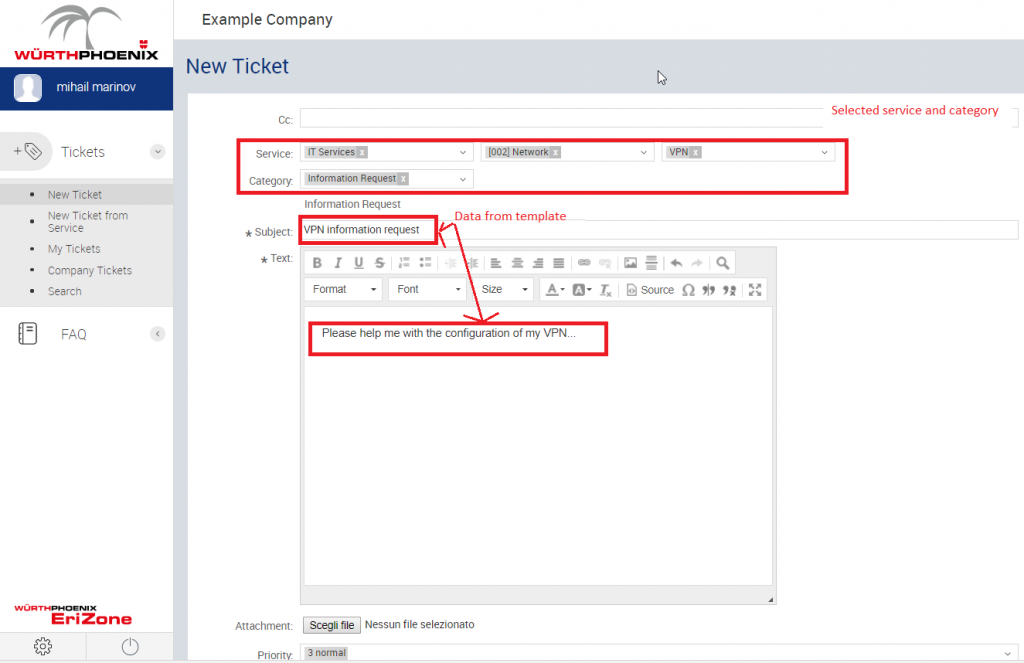Click Scegli file to attach a file

(331, 625)
